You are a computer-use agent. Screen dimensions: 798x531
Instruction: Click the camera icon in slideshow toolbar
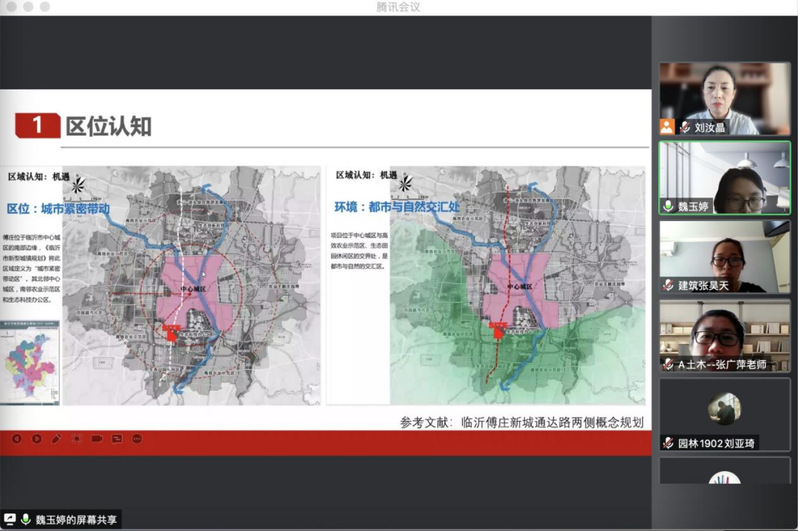97,438
